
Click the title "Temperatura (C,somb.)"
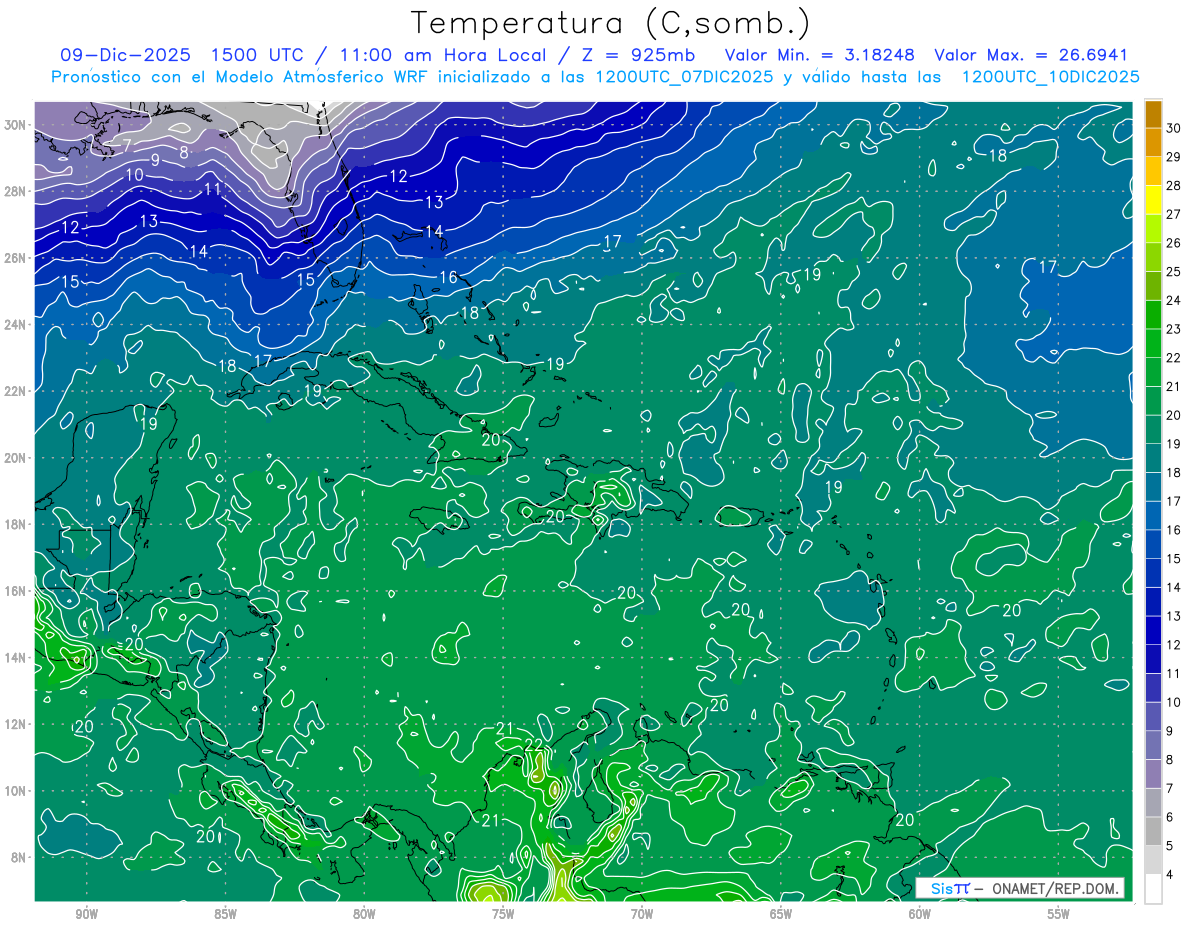611,23
